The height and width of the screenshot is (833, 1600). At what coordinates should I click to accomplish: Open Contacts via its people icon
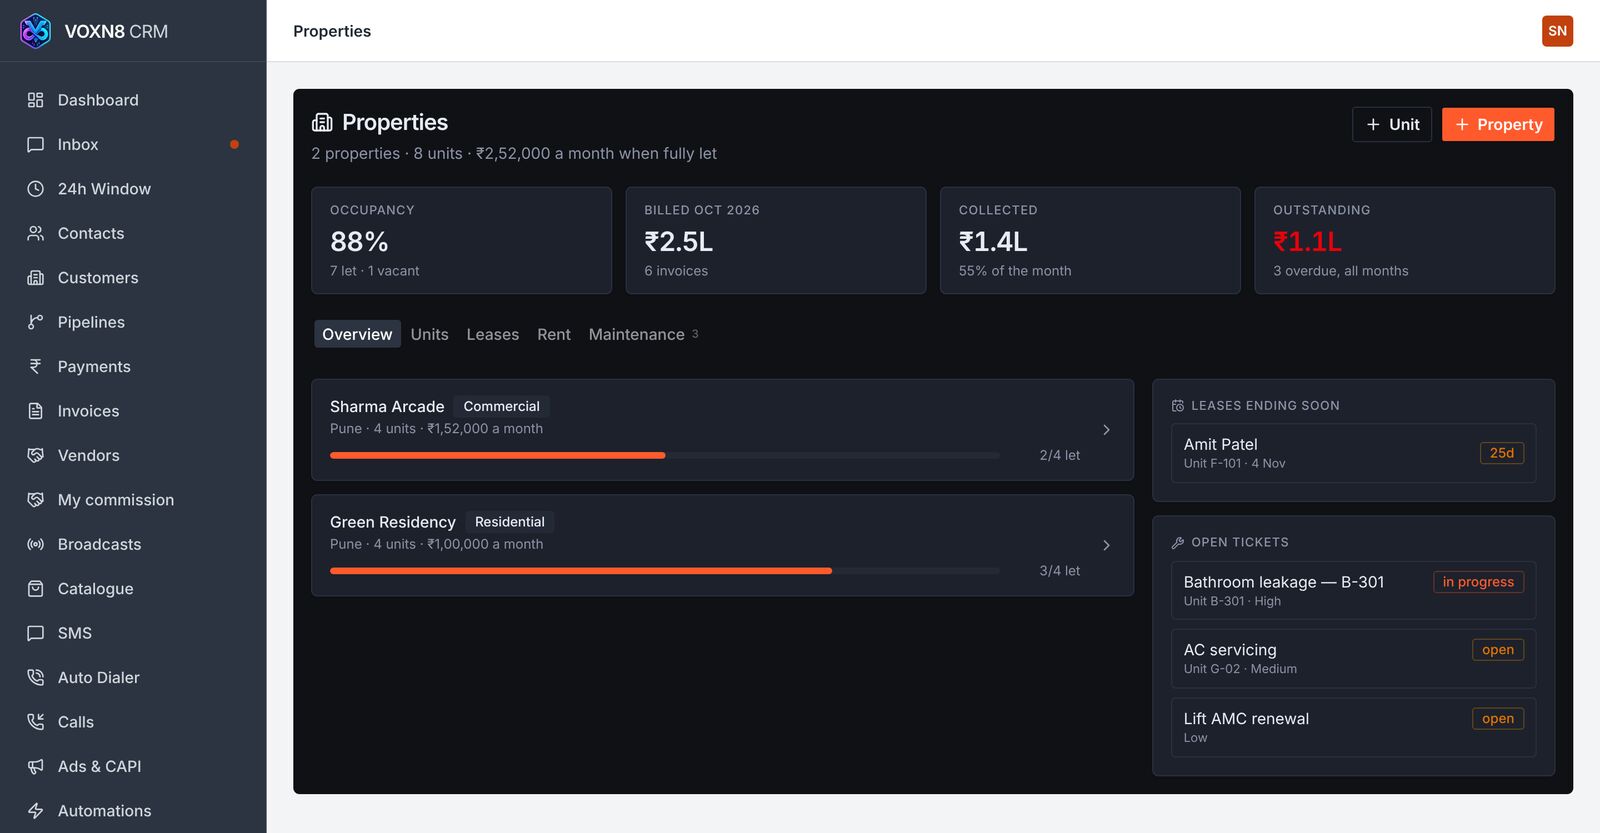click(x=35, y=233)
